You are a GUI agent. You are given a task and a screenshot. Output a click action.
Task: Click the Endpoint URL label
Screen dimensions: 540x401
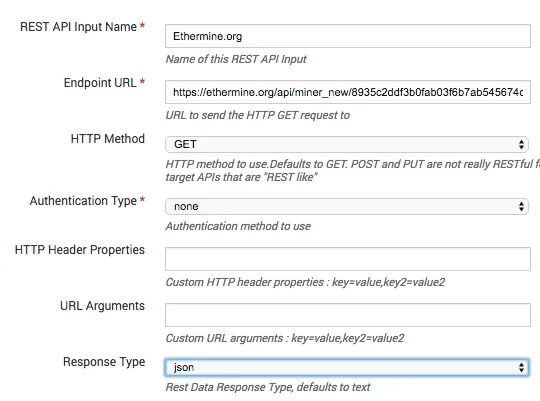[x=100, y=83]
